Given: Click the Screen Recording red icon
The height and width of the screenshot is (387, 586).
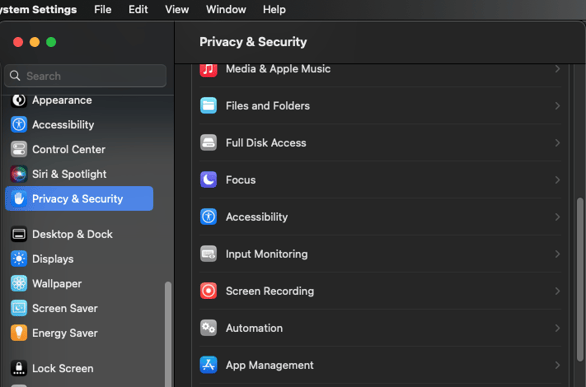Looking at the screenshot, I should point(208,291).
